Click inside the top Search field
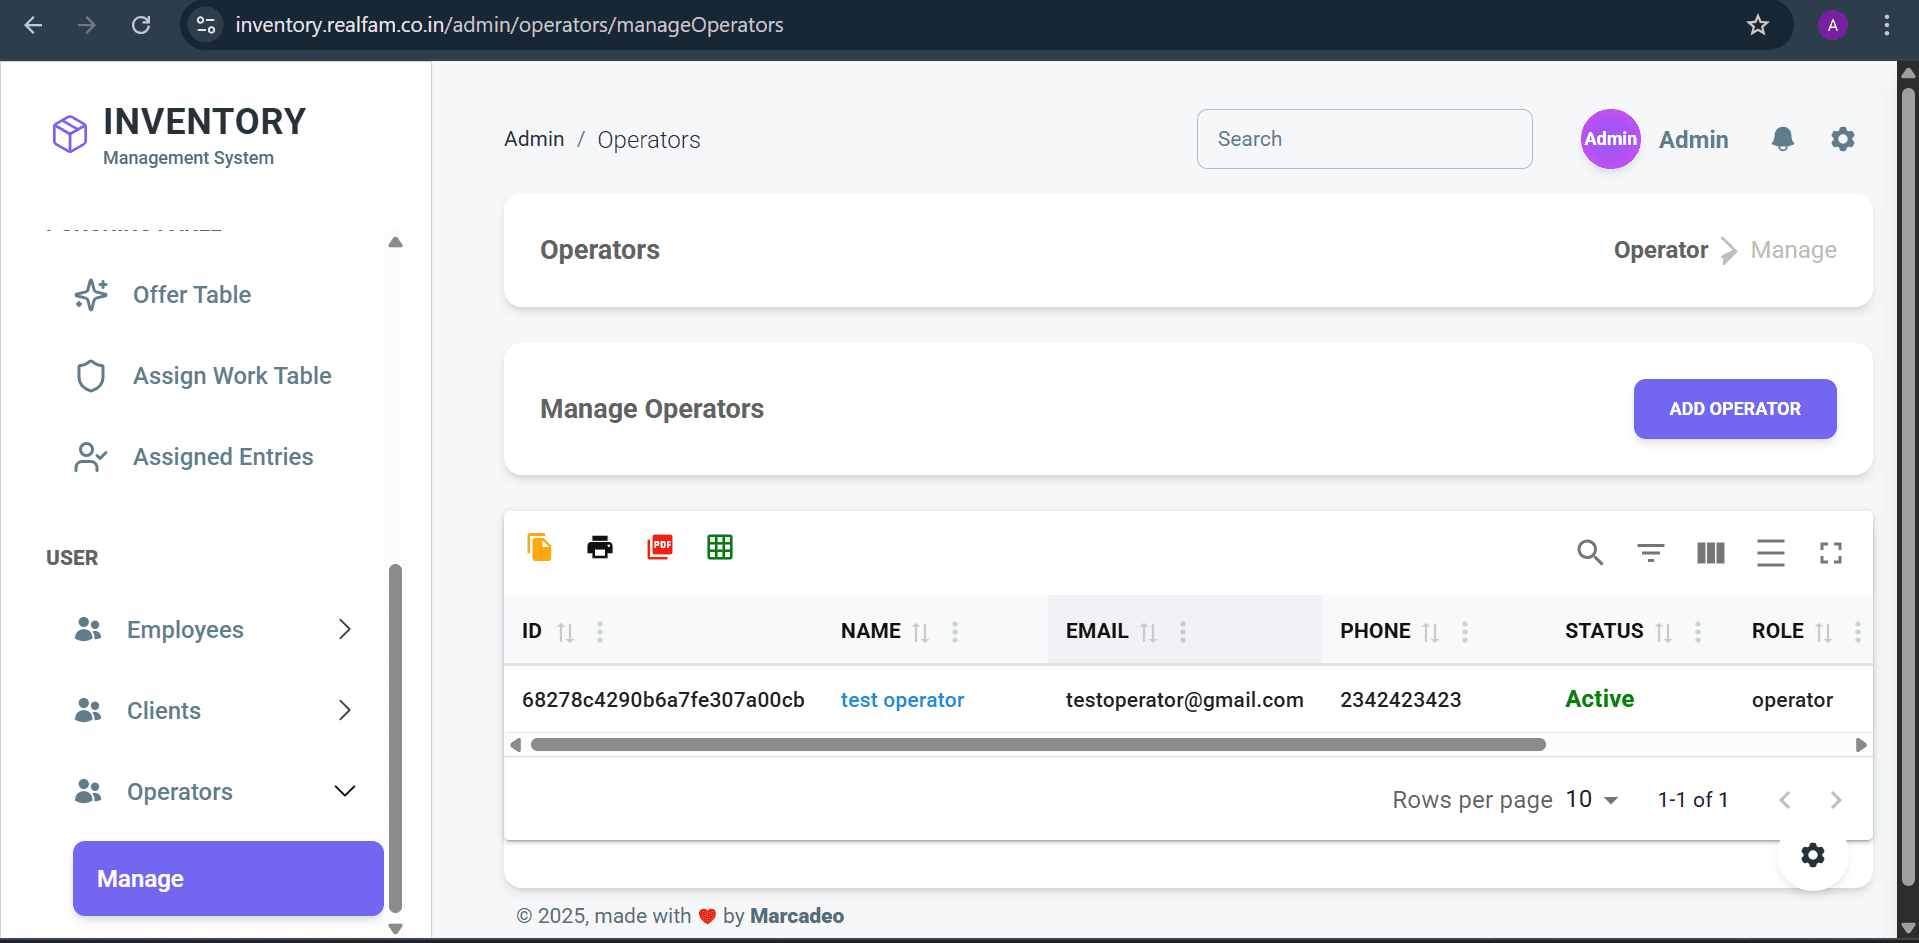This screenshot has width=1919, height=943. point(1364,139)
